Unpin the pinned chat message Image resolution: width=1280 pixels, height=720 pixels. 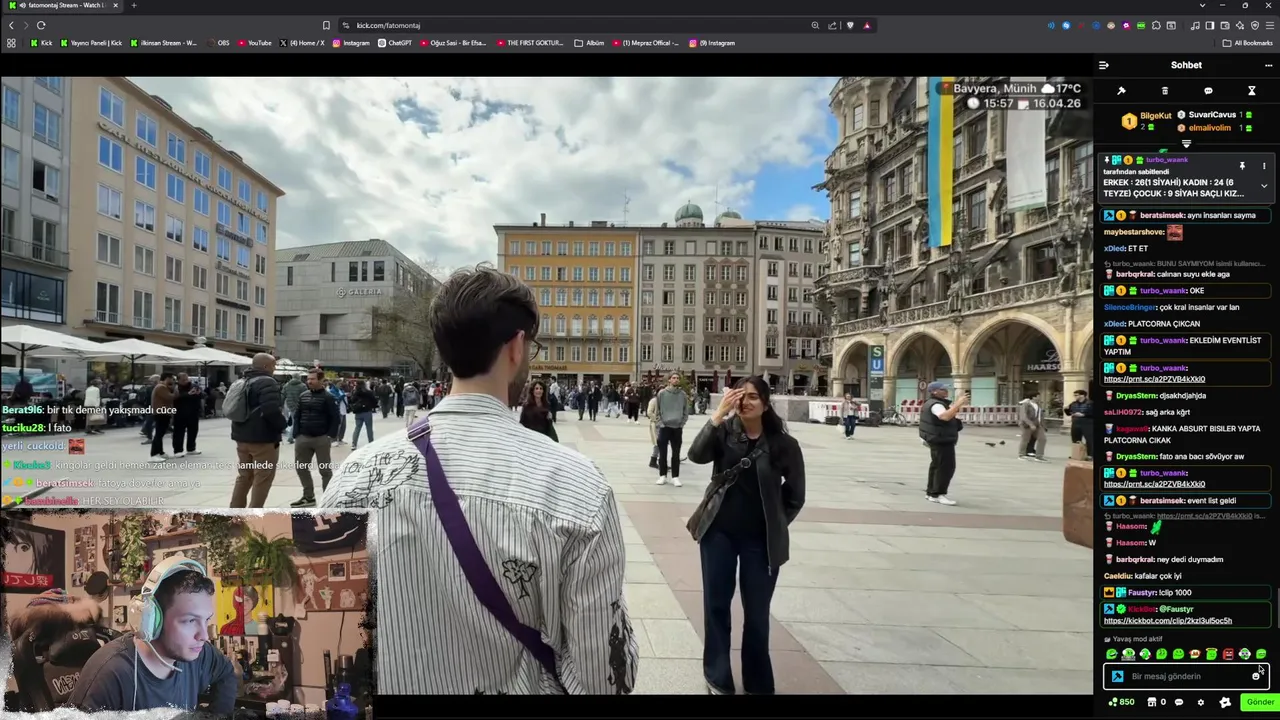[1242, 166]
